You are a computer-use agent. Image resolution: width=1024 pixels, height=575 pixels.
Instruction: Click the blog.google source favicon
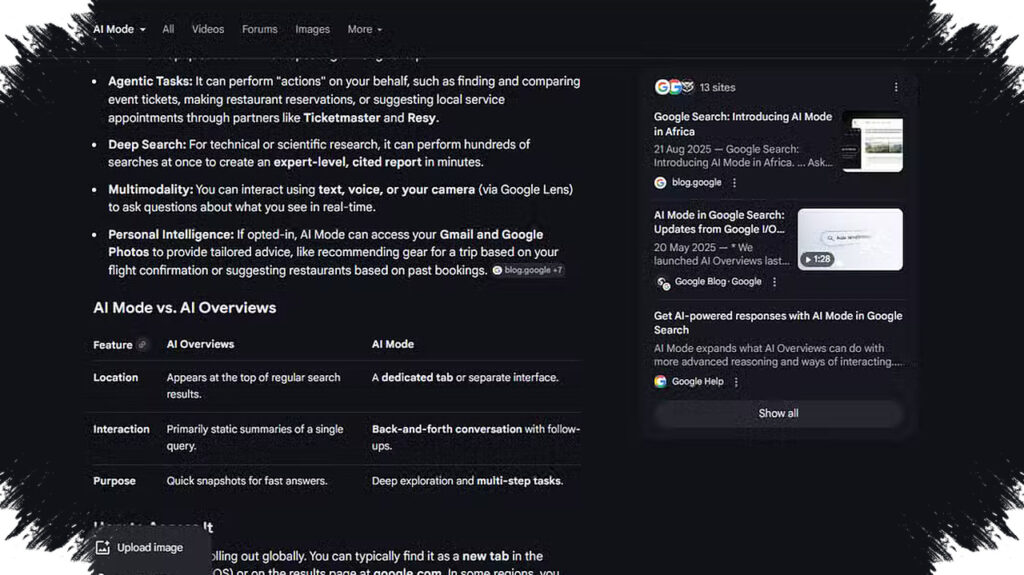click(x=660, y=183)
